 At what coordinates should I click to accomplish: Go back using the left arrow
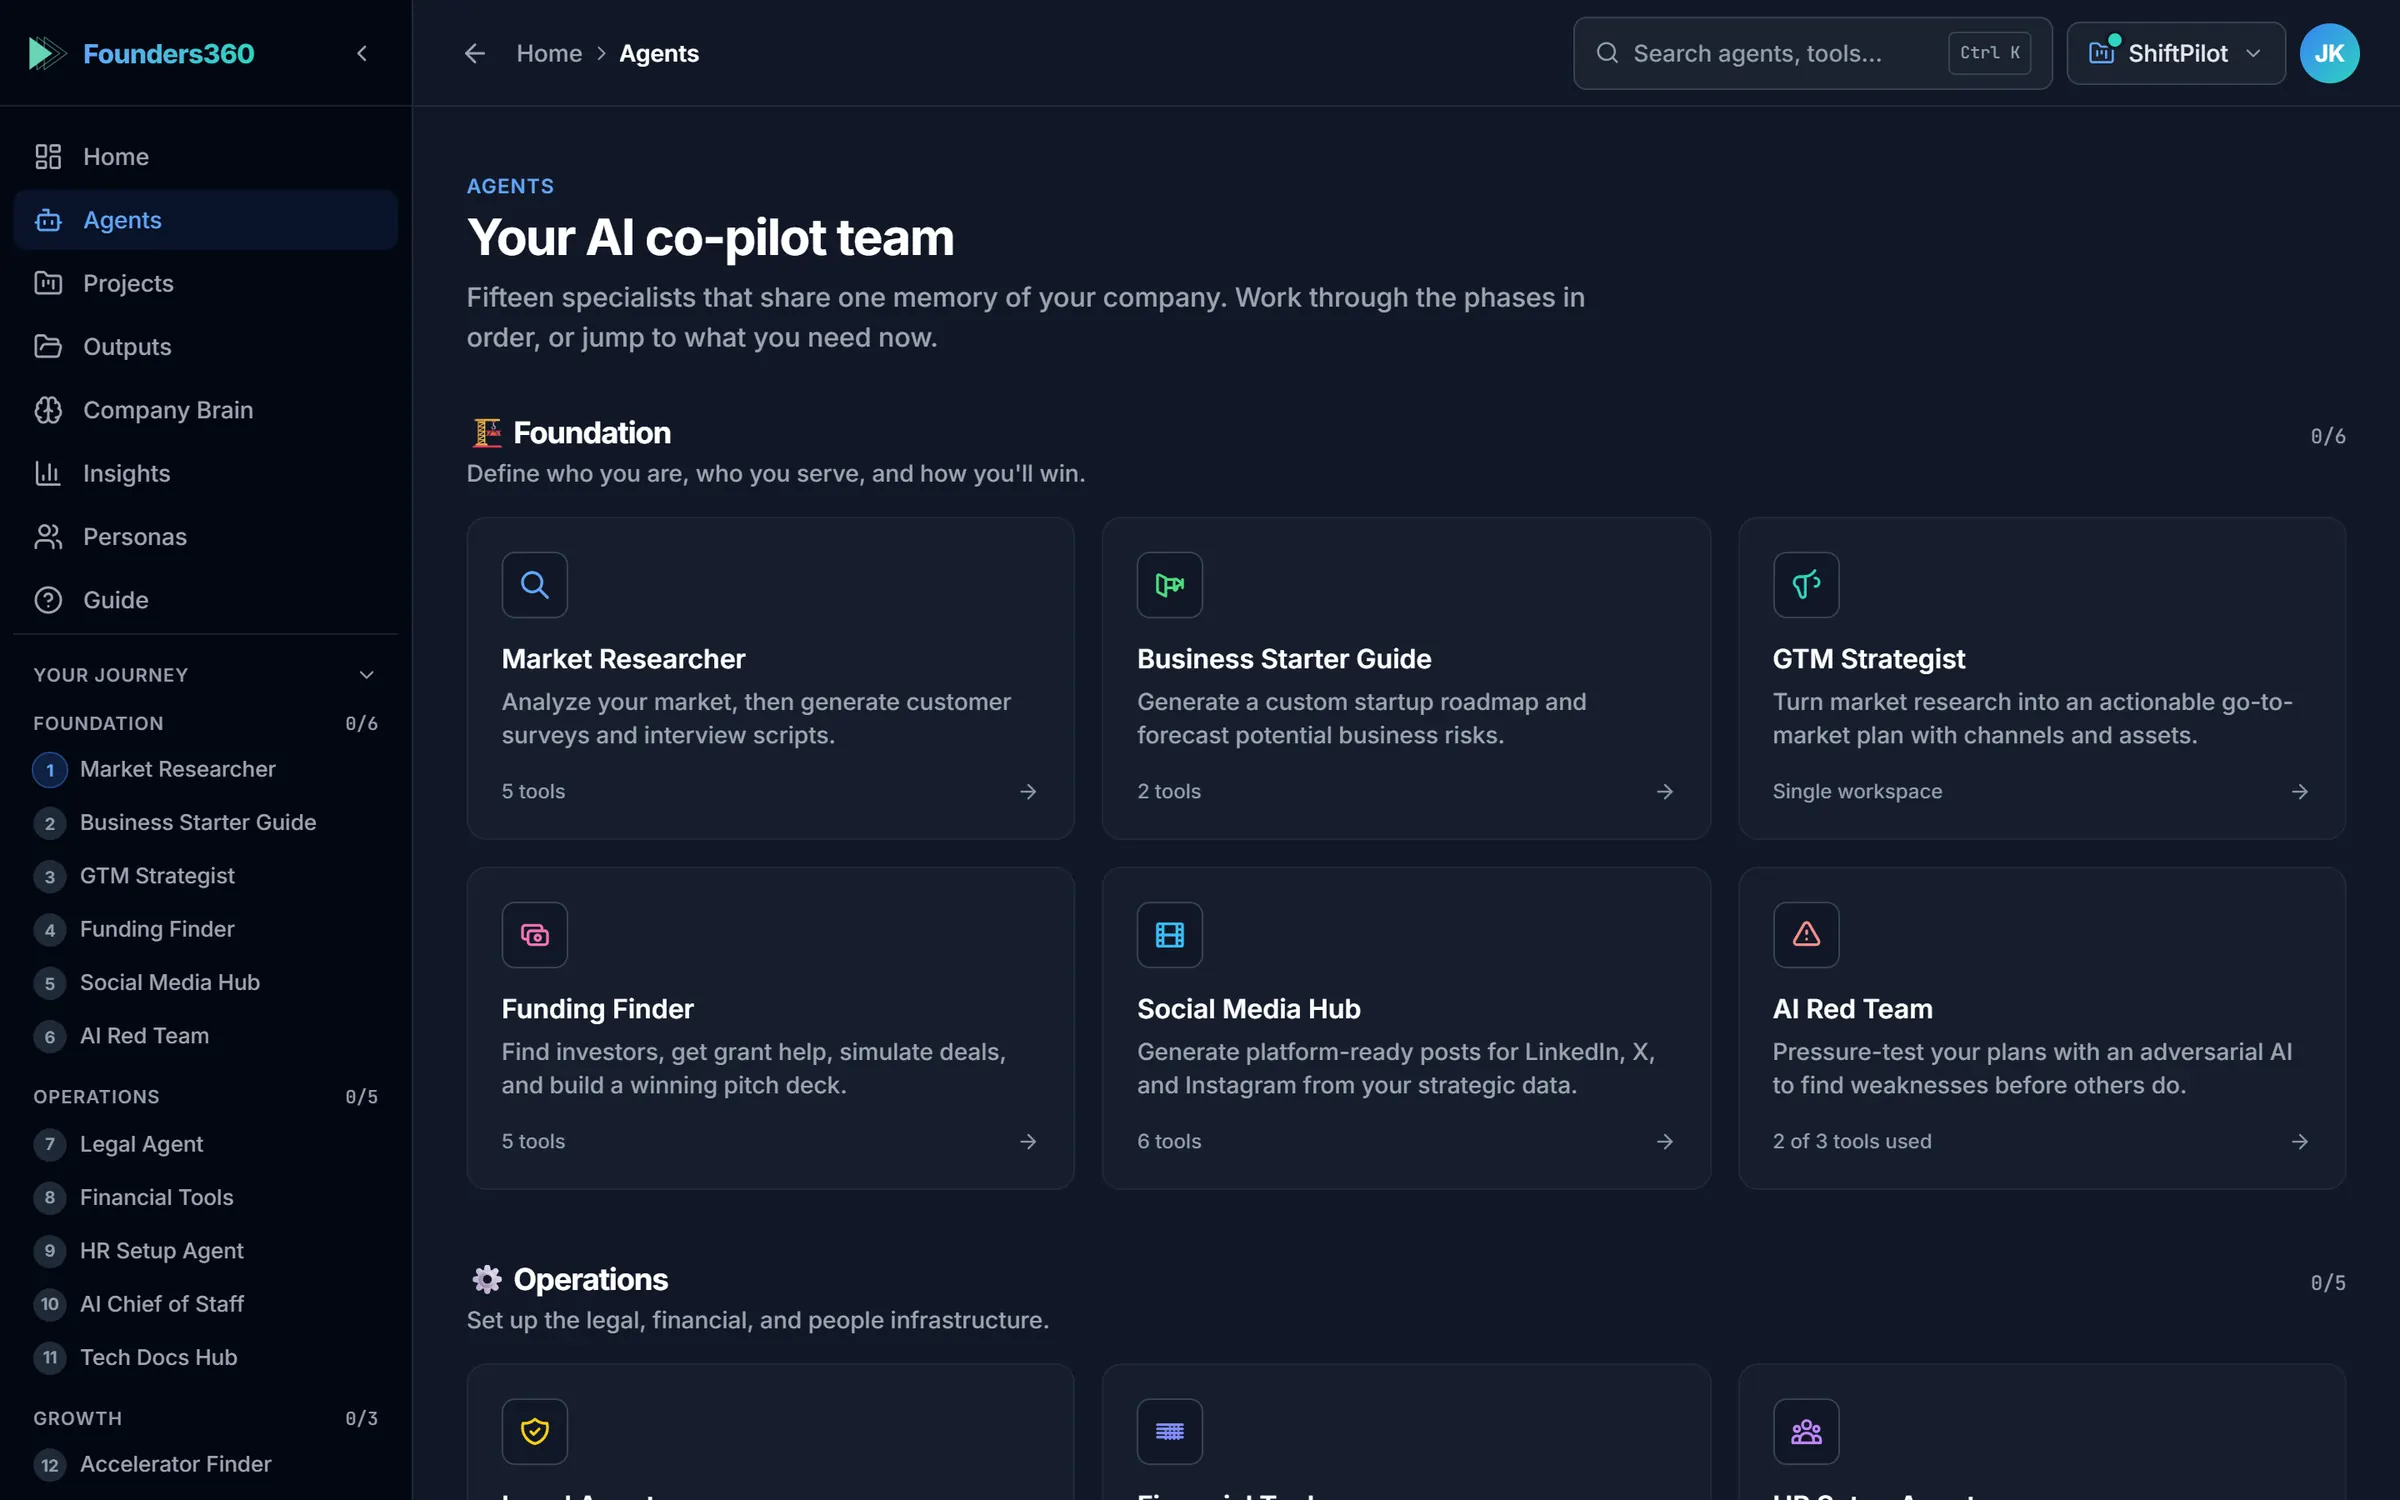click(475, 53)
